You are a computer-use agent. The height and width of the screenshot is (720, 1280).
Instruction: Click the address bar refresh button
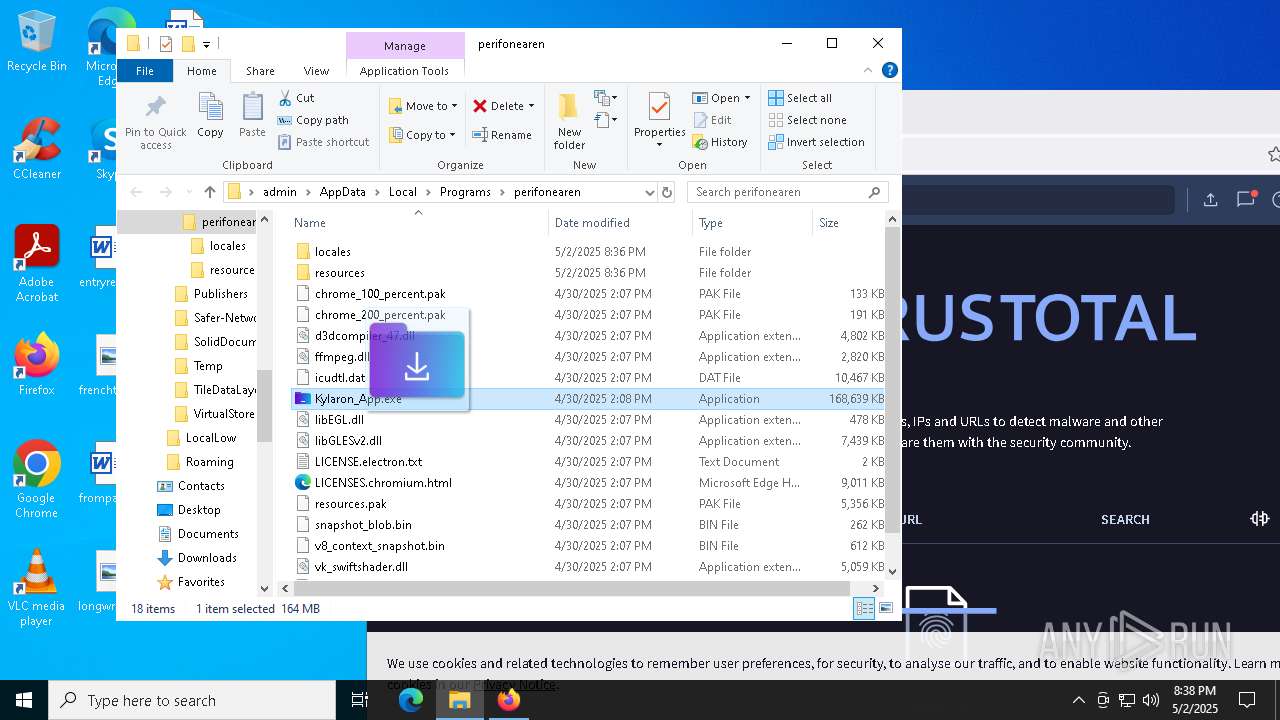click(x=667, y=192)
